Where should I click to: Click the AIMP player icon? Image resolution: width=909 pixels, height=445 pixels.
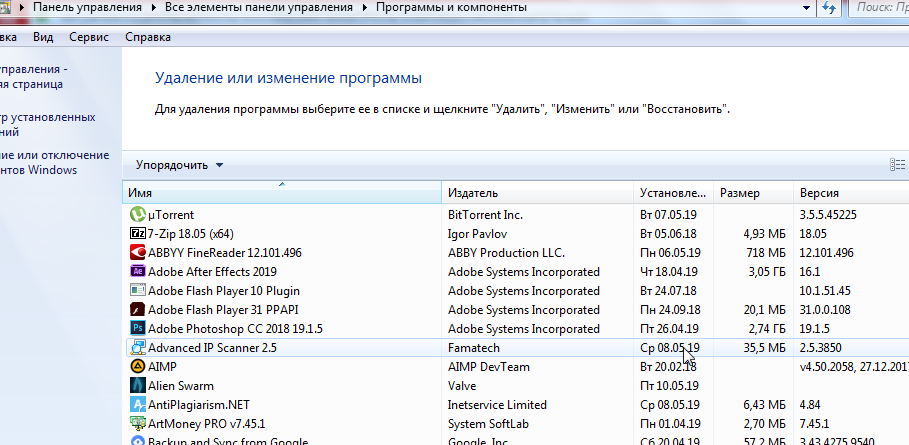click(137, 366)
